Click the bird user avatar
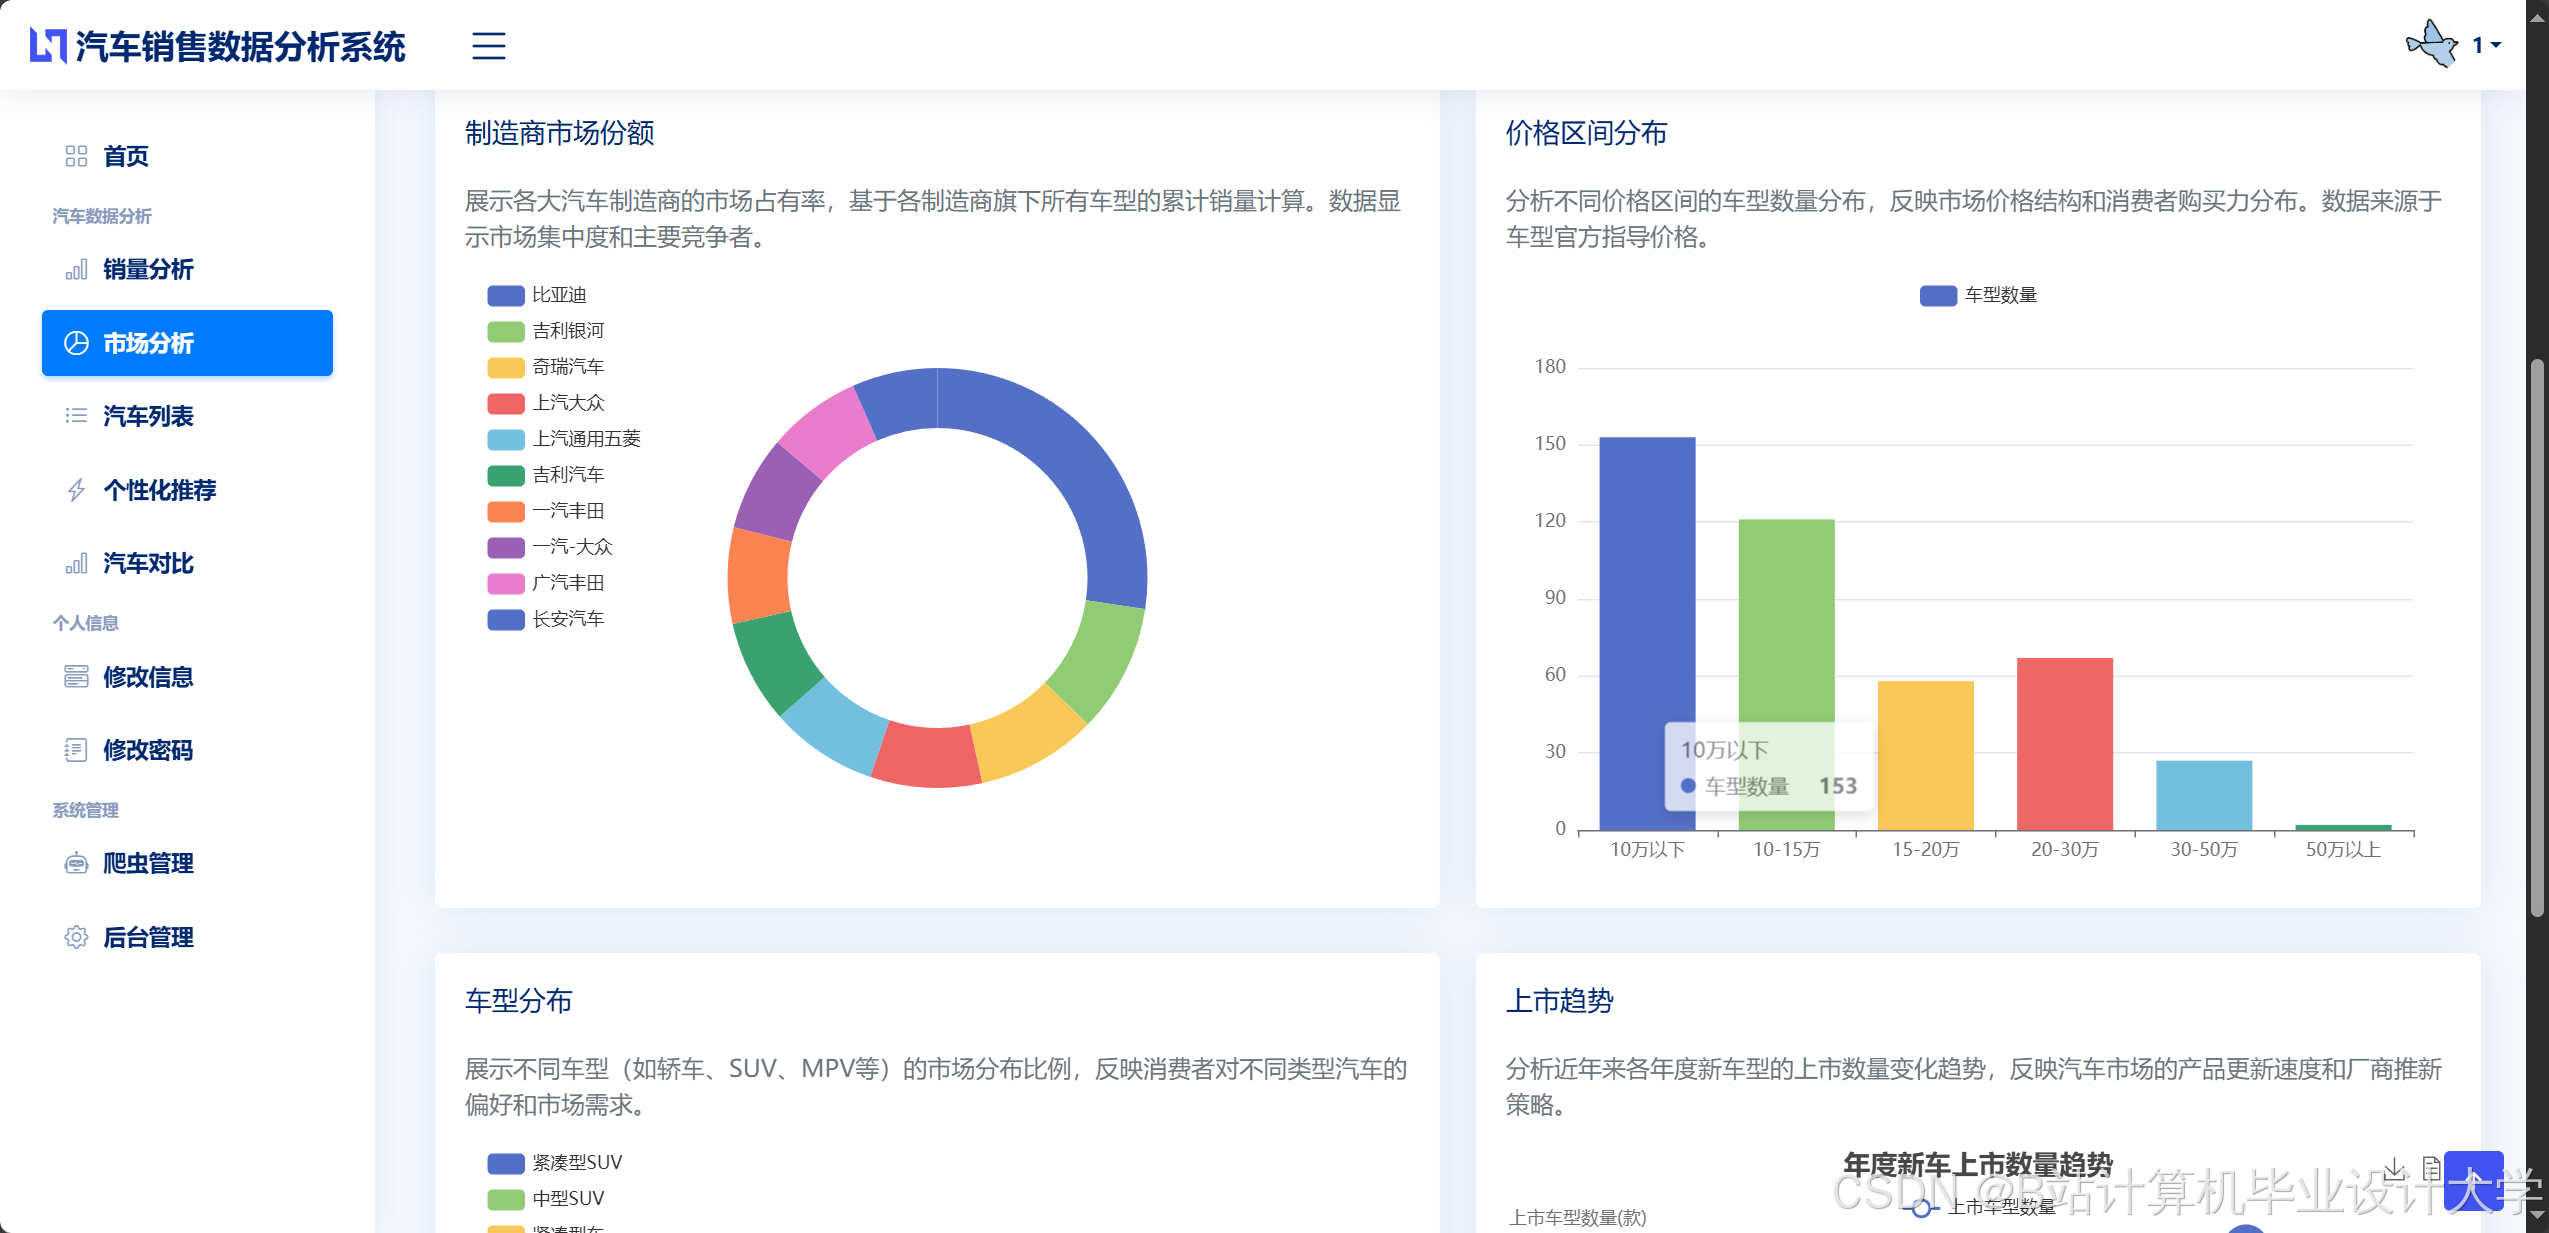2549x1233 pixels. [2432, 45]
